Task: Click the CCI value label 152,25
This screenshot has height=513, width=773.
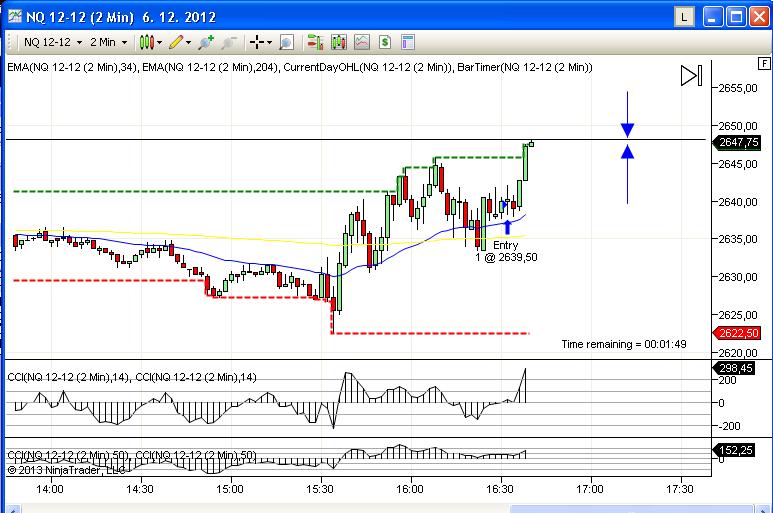Action: pyautogui.click(x=734, y=450)
